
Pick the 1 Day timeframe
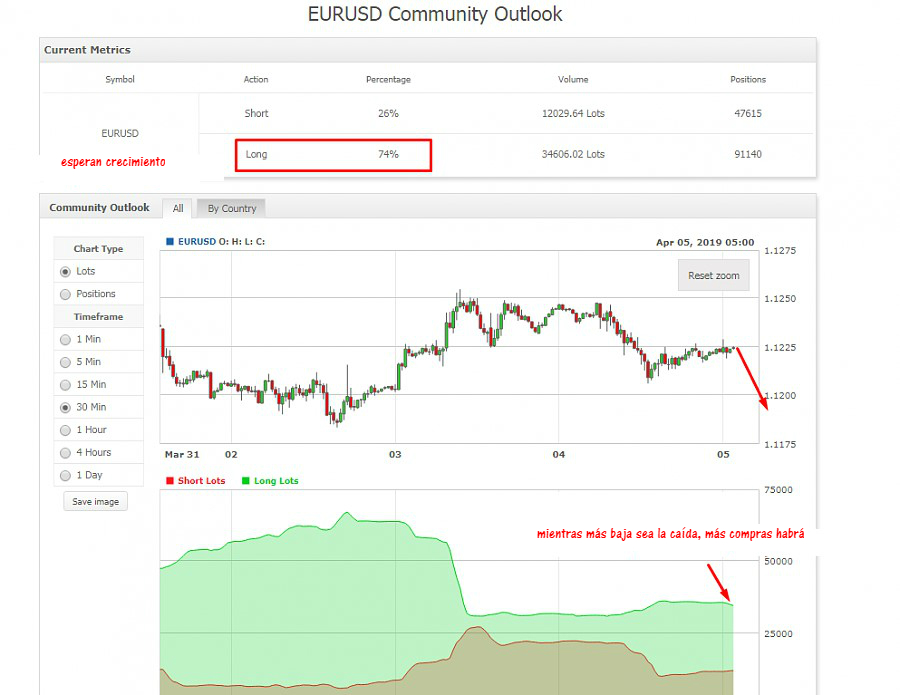66,476
